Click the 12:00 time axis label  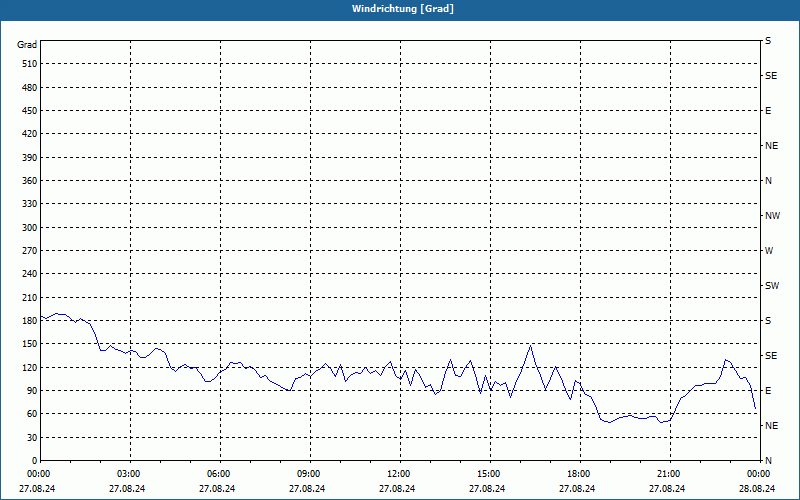pos(398,474)
